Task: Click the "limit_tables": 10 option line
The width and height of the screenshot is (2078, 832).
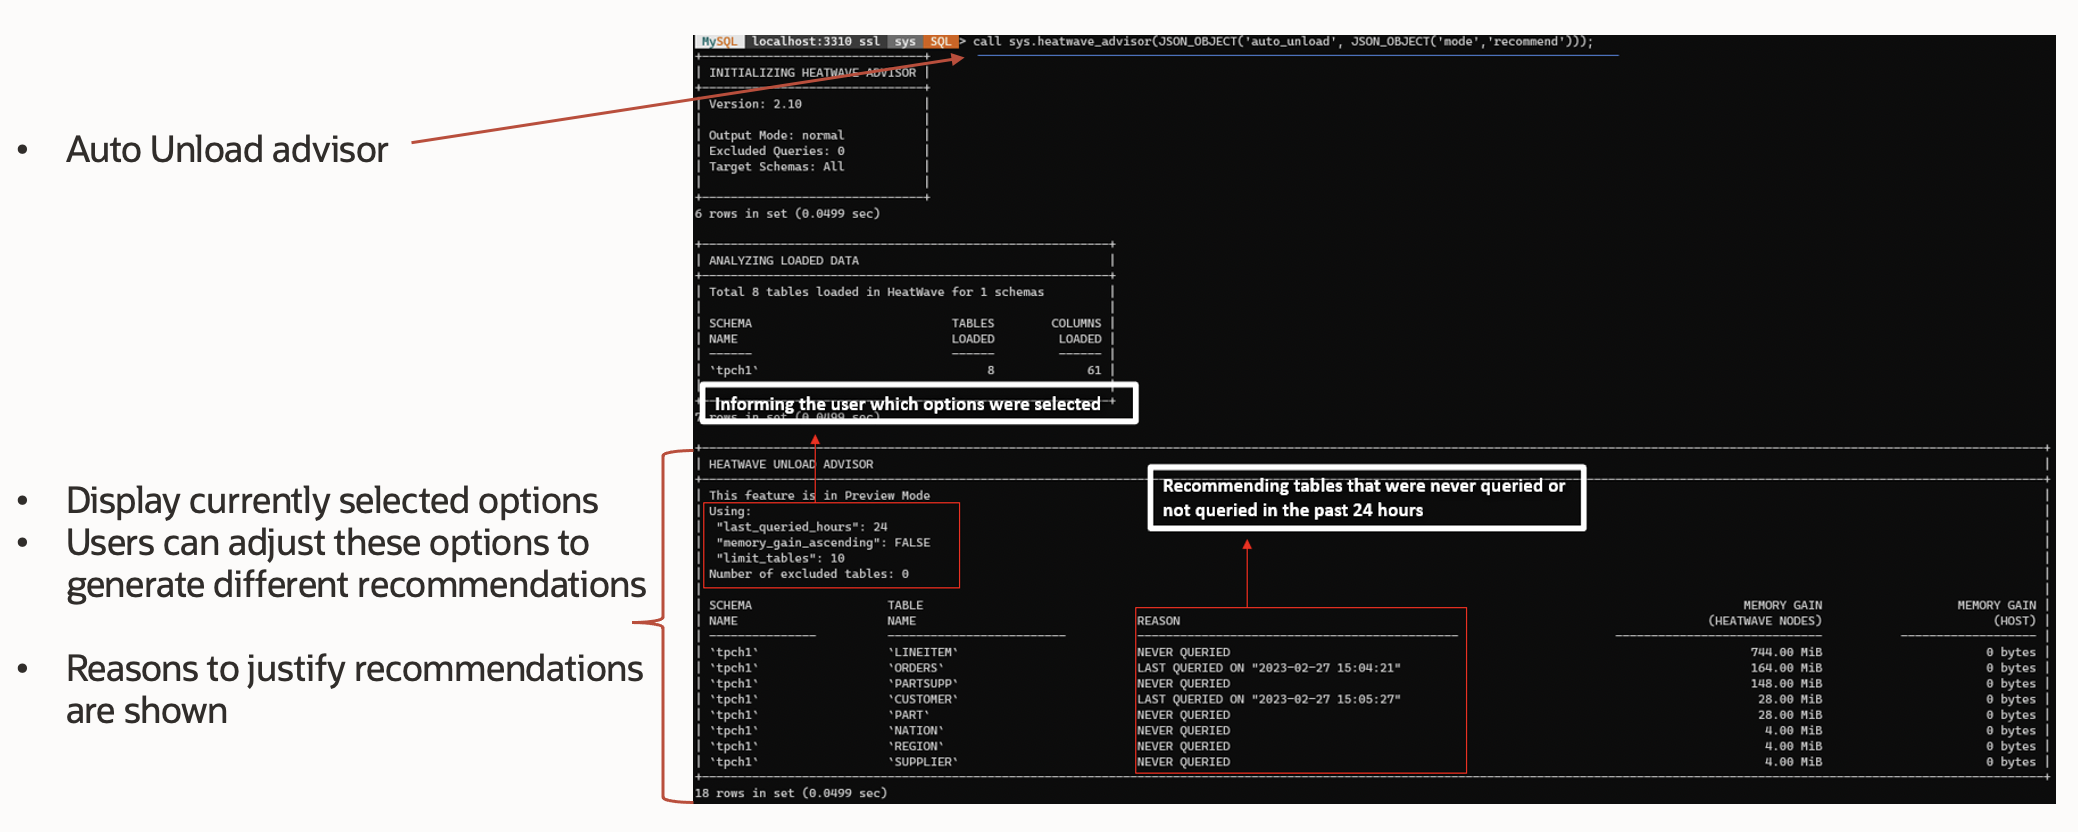Action: (x=780, y=558)
